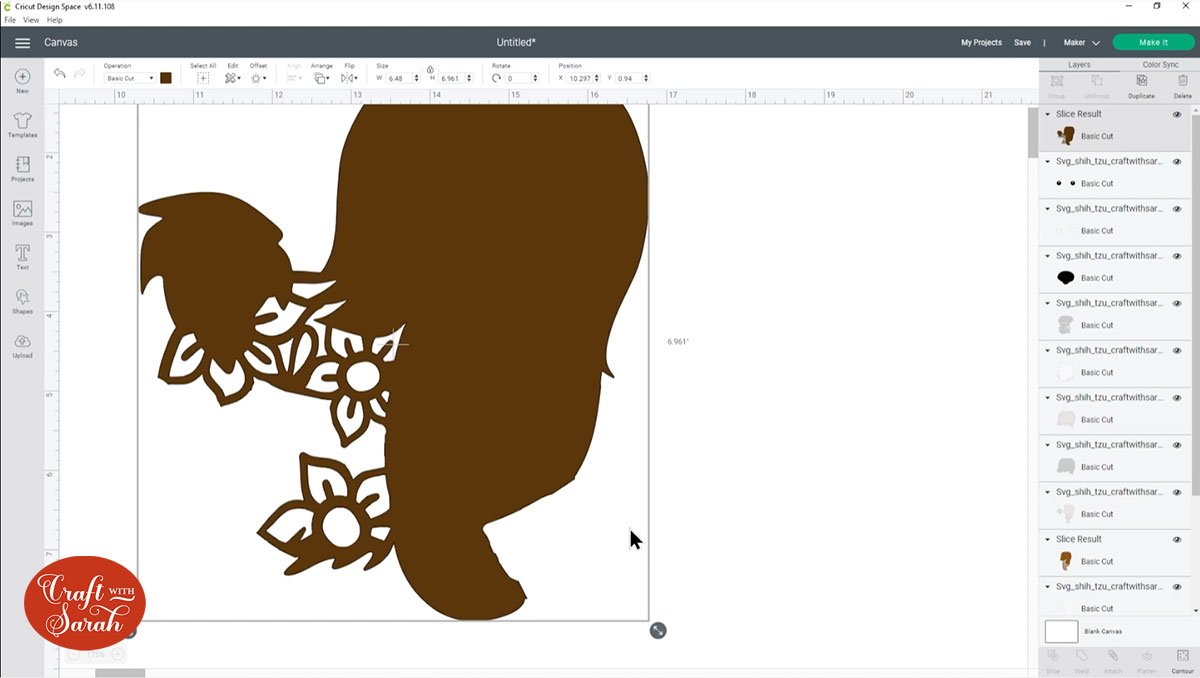Image resolution: width=1200 pixels, height=678 pixels.
Task: Hide the top Slice Result layer
Action: 1177,114
